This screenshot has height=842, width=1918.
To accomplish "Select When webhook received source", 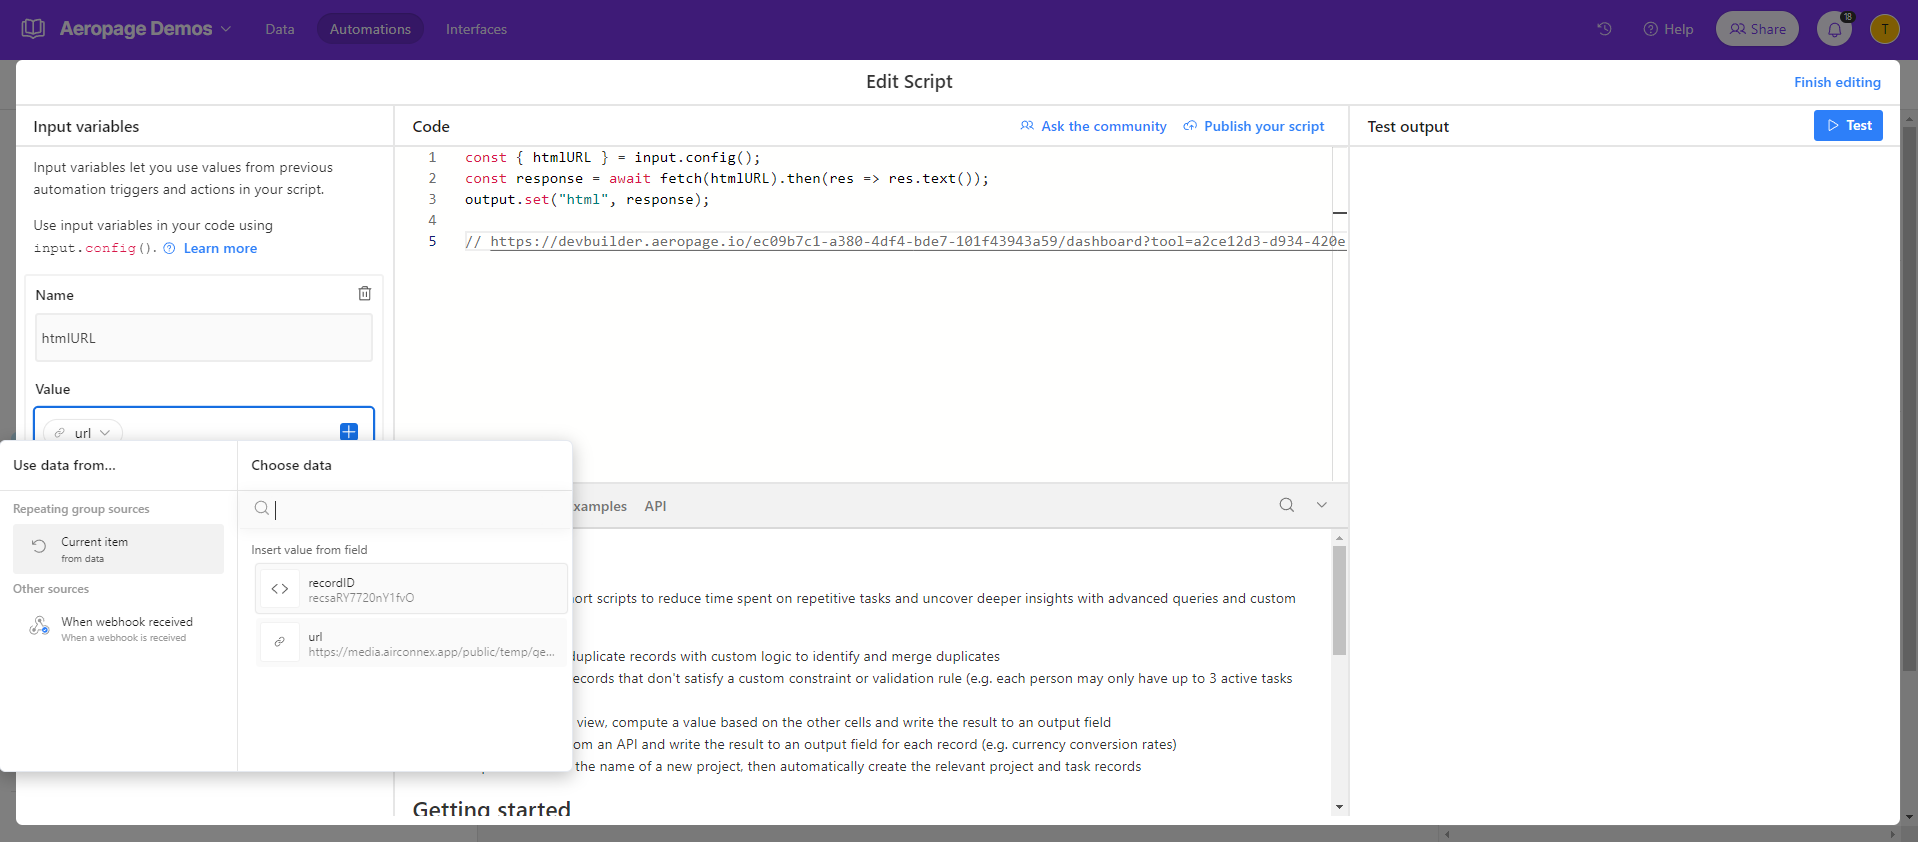I will pyautogui.click(x=118, y=629).
